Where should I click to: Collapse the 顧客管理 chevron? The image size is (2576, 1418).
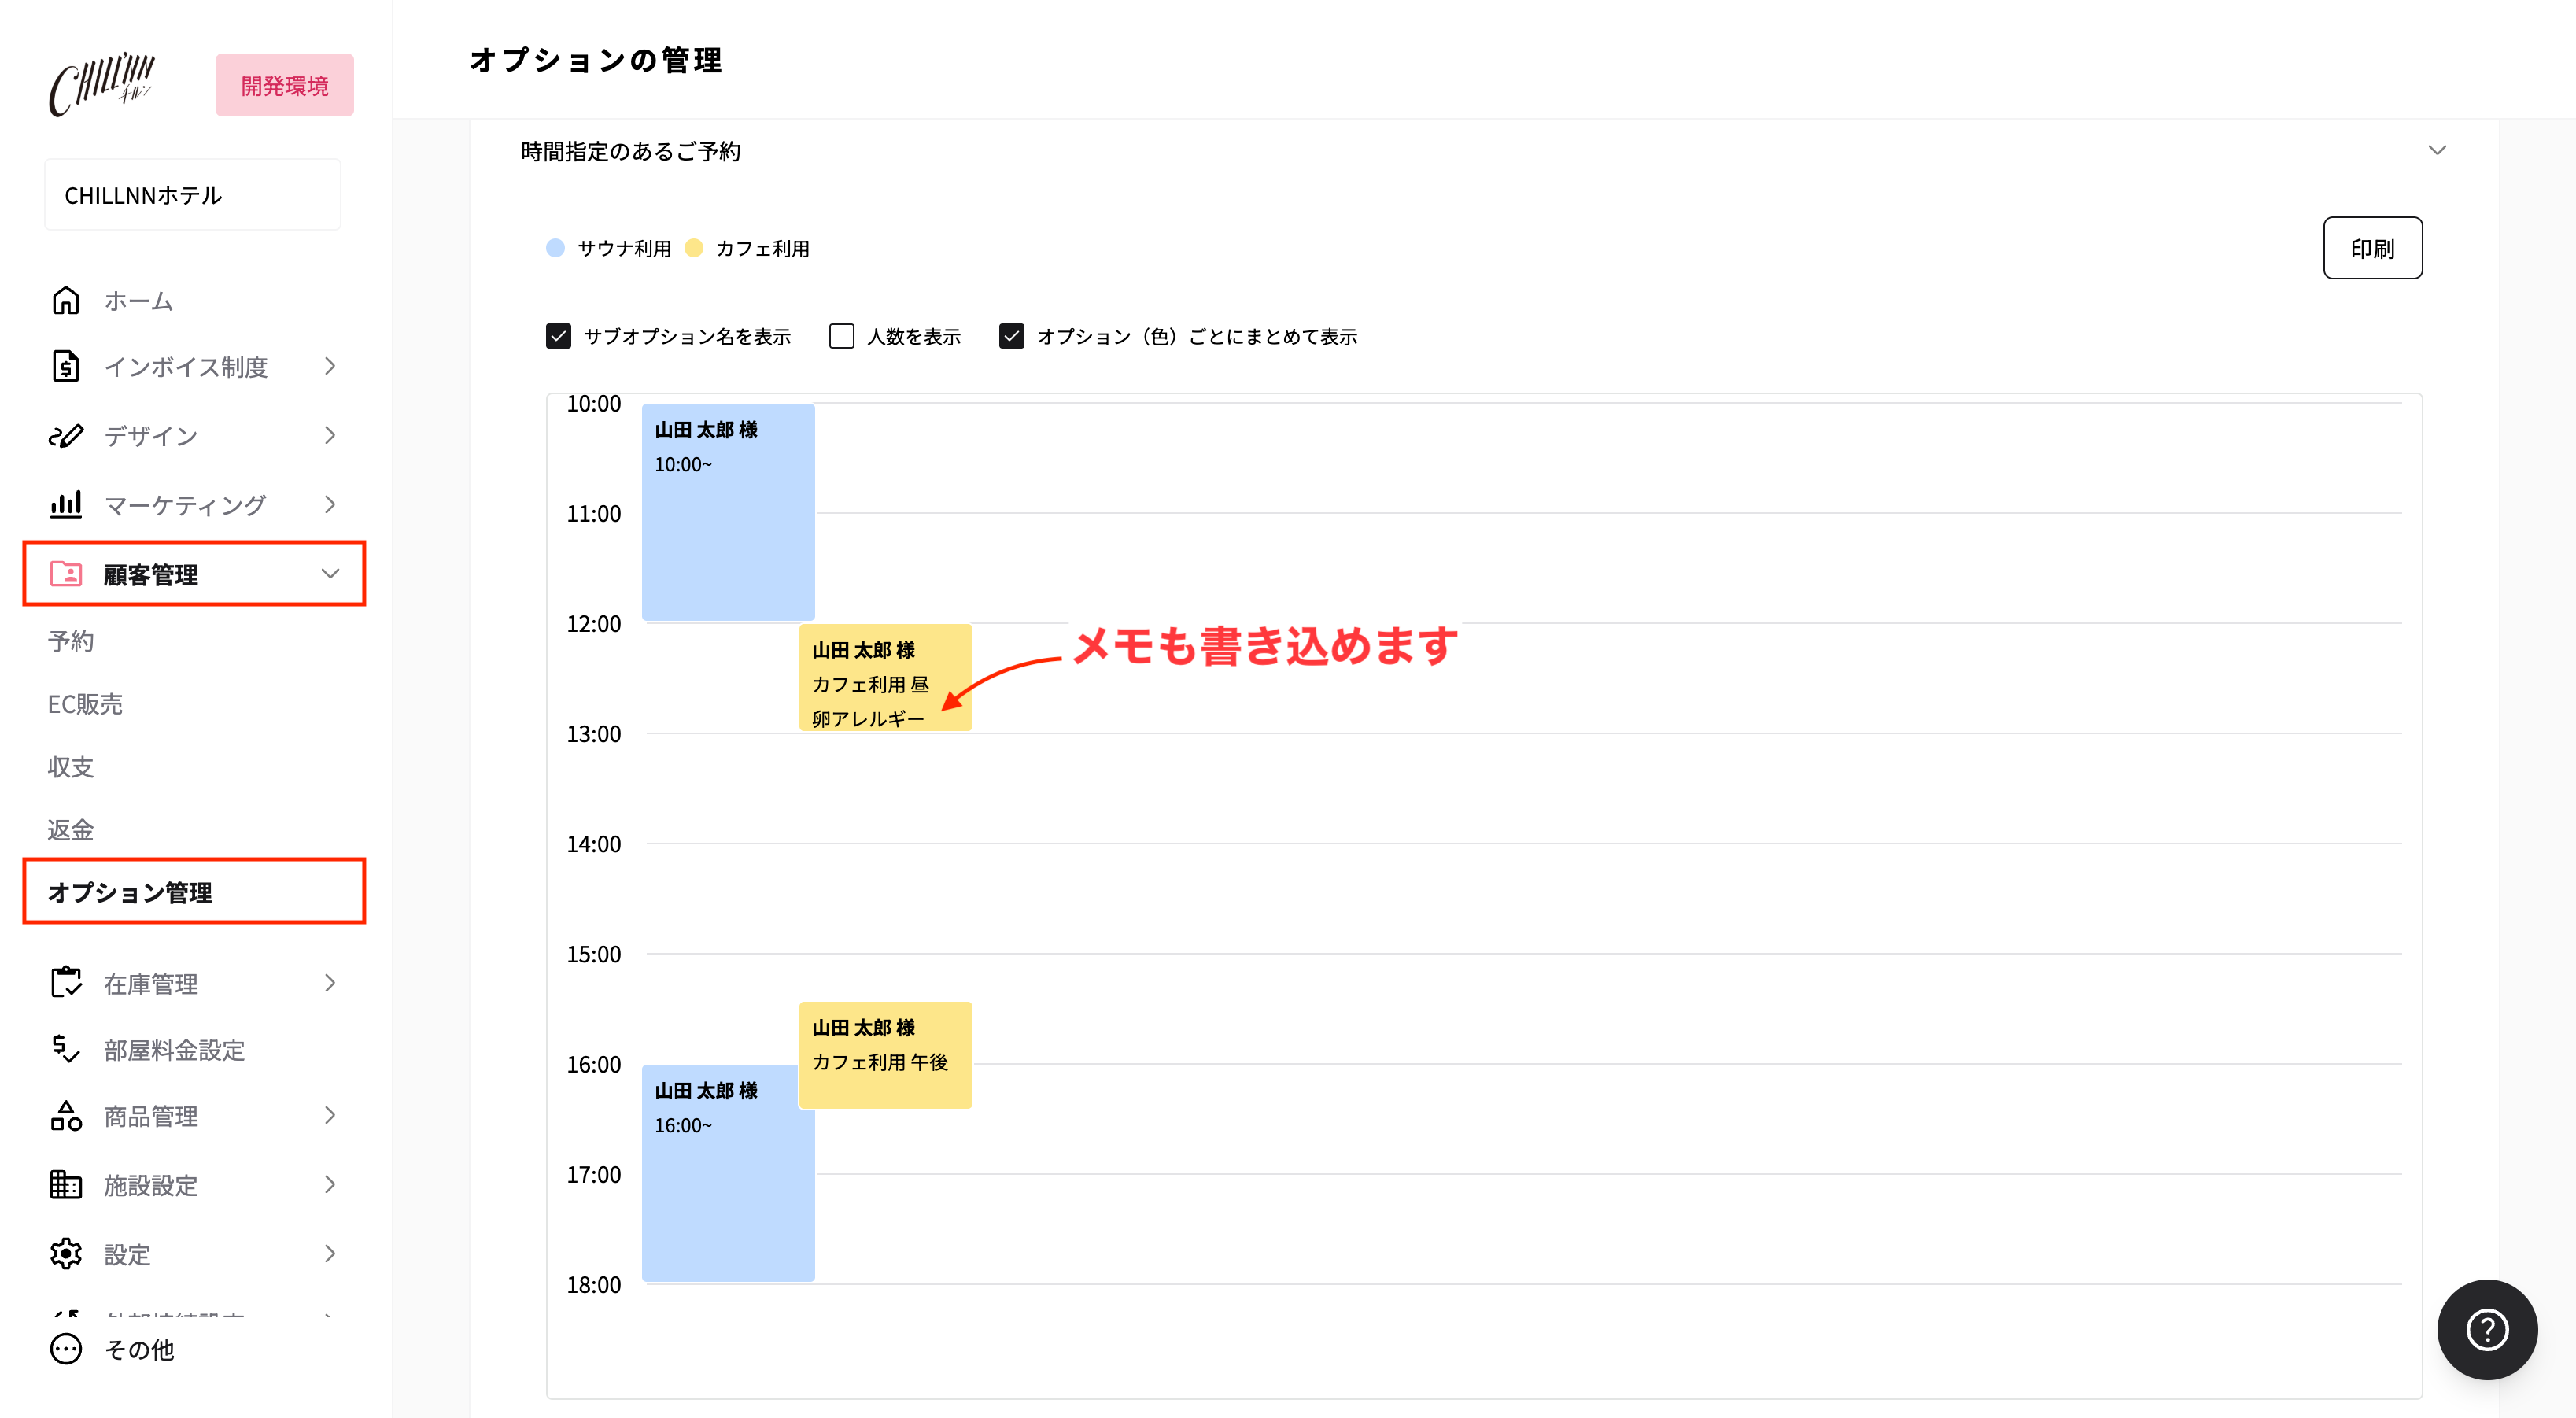(330, 574)
